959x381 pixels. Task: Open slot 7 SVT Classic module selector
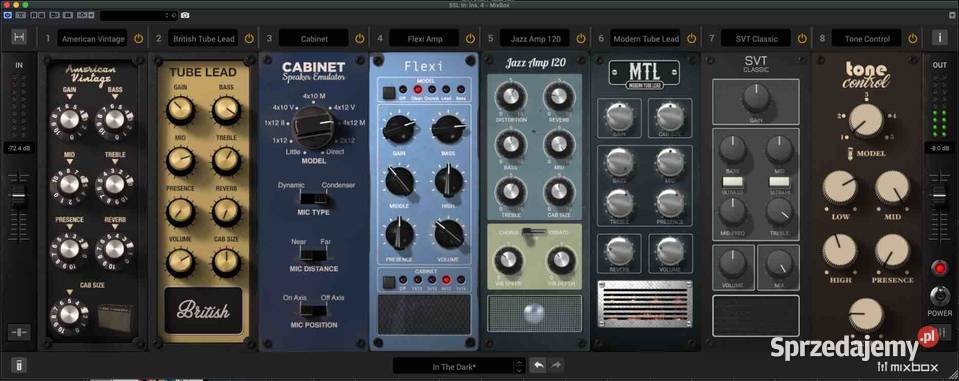pos(757,39)
